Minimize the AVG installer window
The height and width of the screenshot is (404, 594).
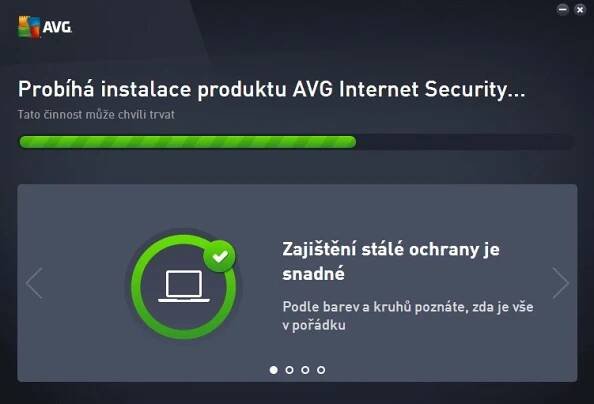point(563,9)
